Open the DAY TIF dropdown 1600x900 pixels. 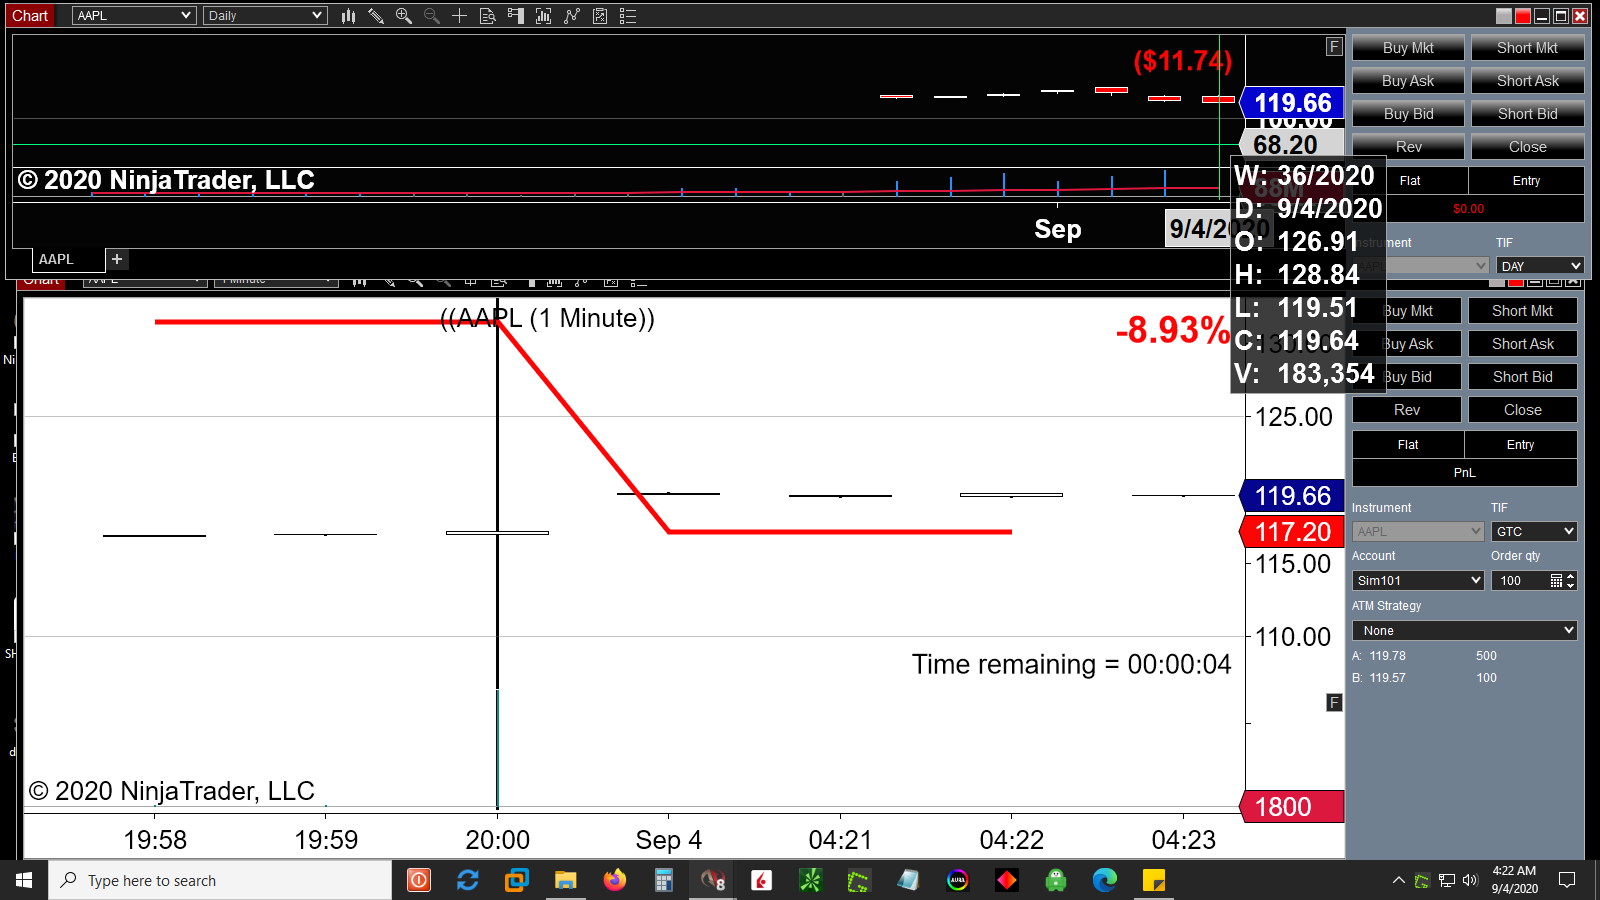[x=1540, y=266]
